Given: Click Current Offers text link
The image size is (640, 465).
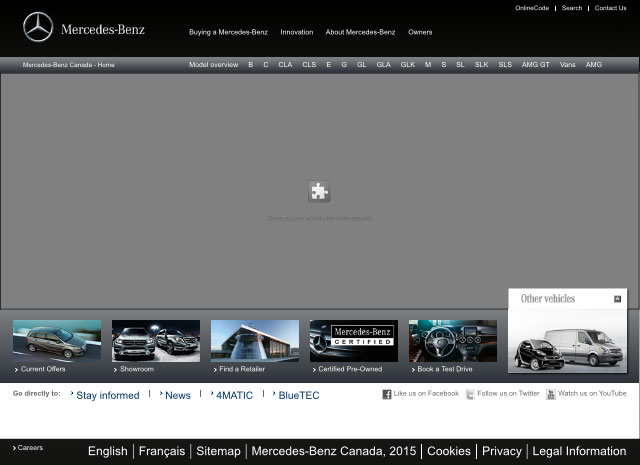Looking at the screenshot, I should click(x=43, y=369).
